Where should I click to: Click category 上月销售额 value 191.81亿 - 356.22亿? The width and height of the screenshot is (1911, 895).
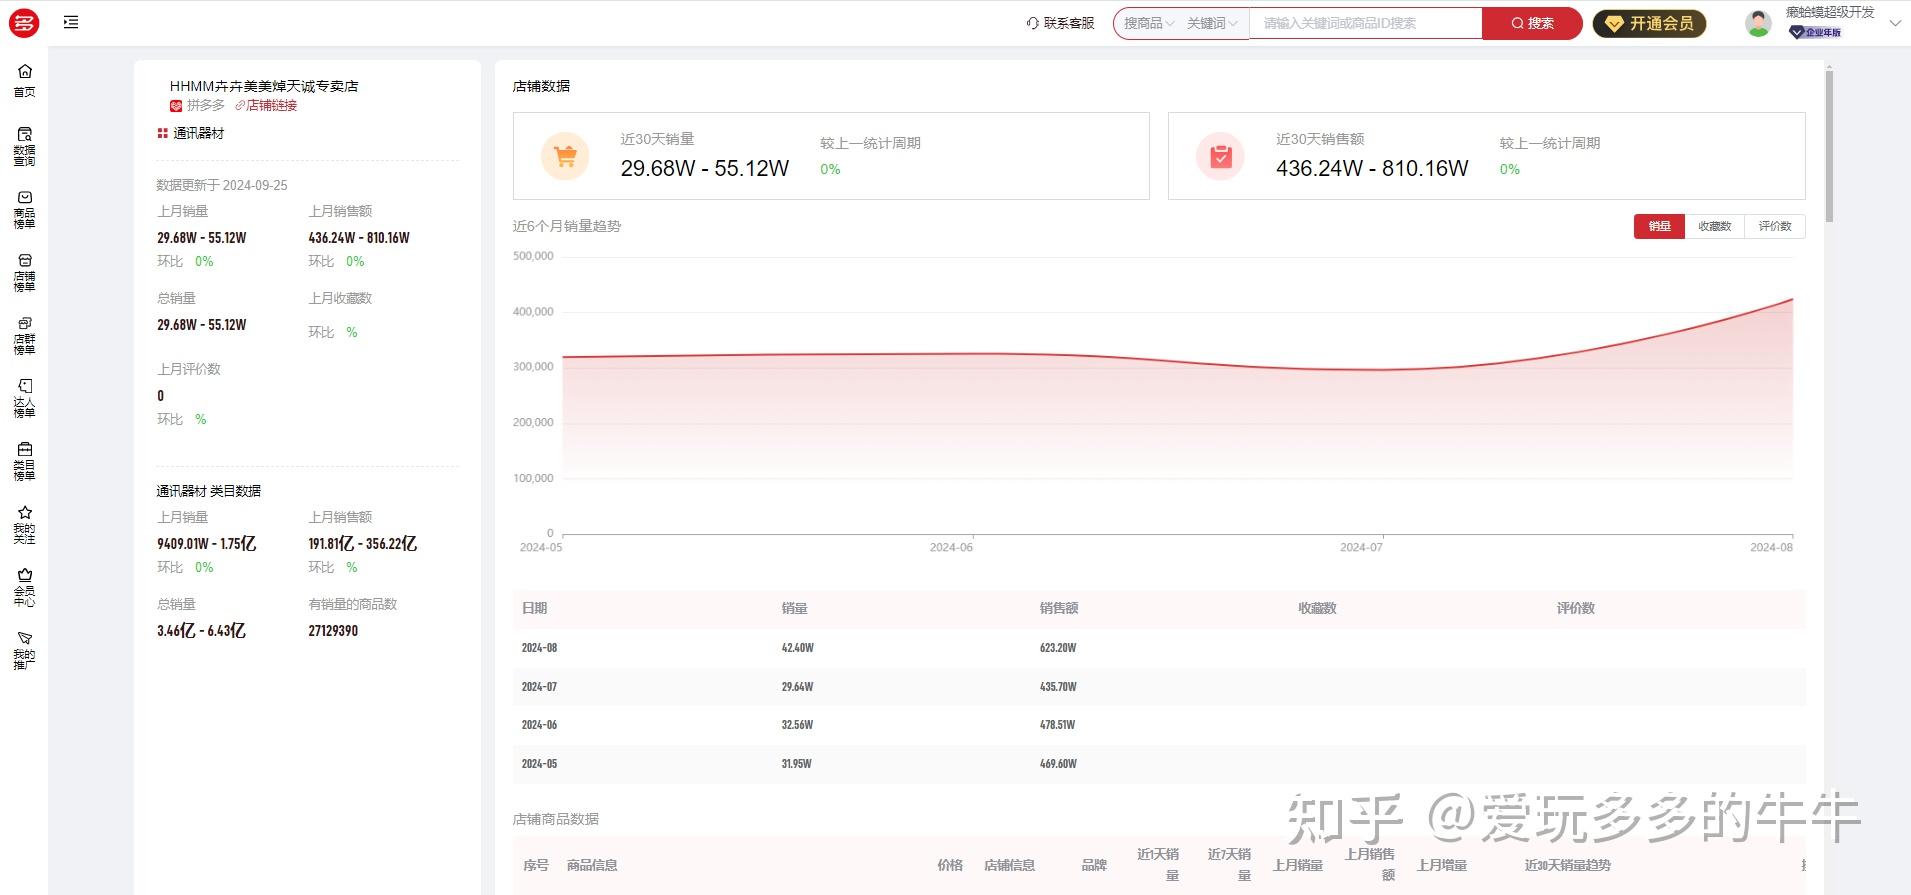click(x=362, y=544)
